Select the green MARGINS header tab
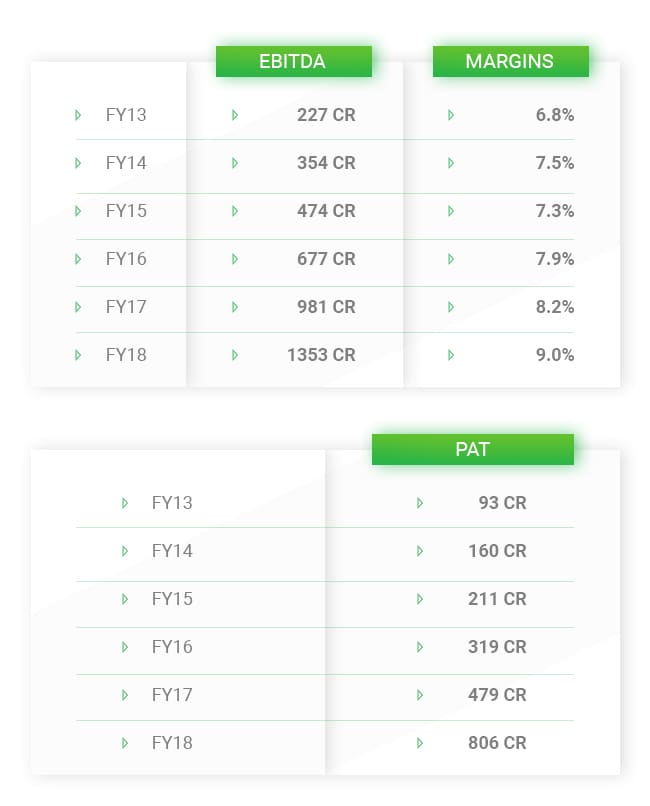 coord(510,61)
